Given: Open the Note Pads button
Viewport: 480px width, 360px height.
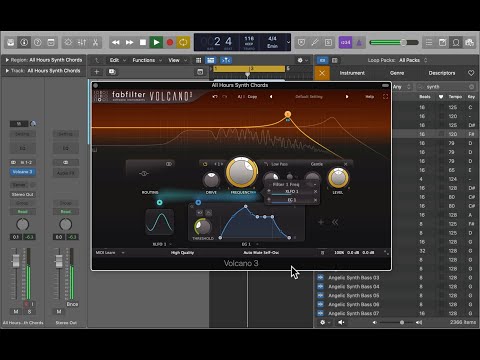Looking at the screenshot, I should [x=442, y=42].
